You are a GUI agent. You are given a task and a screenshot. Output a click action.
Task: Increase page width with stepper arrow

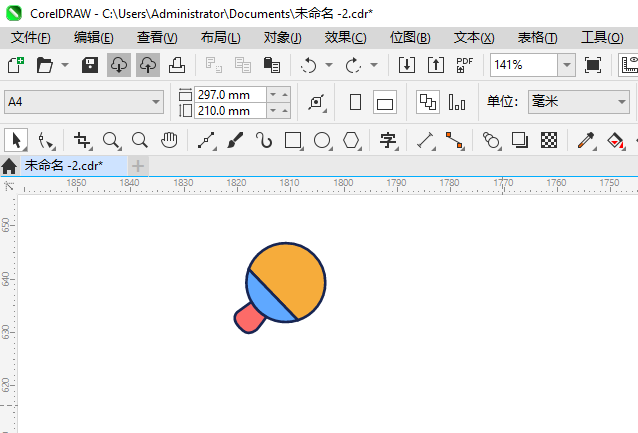tap(285, 95)
